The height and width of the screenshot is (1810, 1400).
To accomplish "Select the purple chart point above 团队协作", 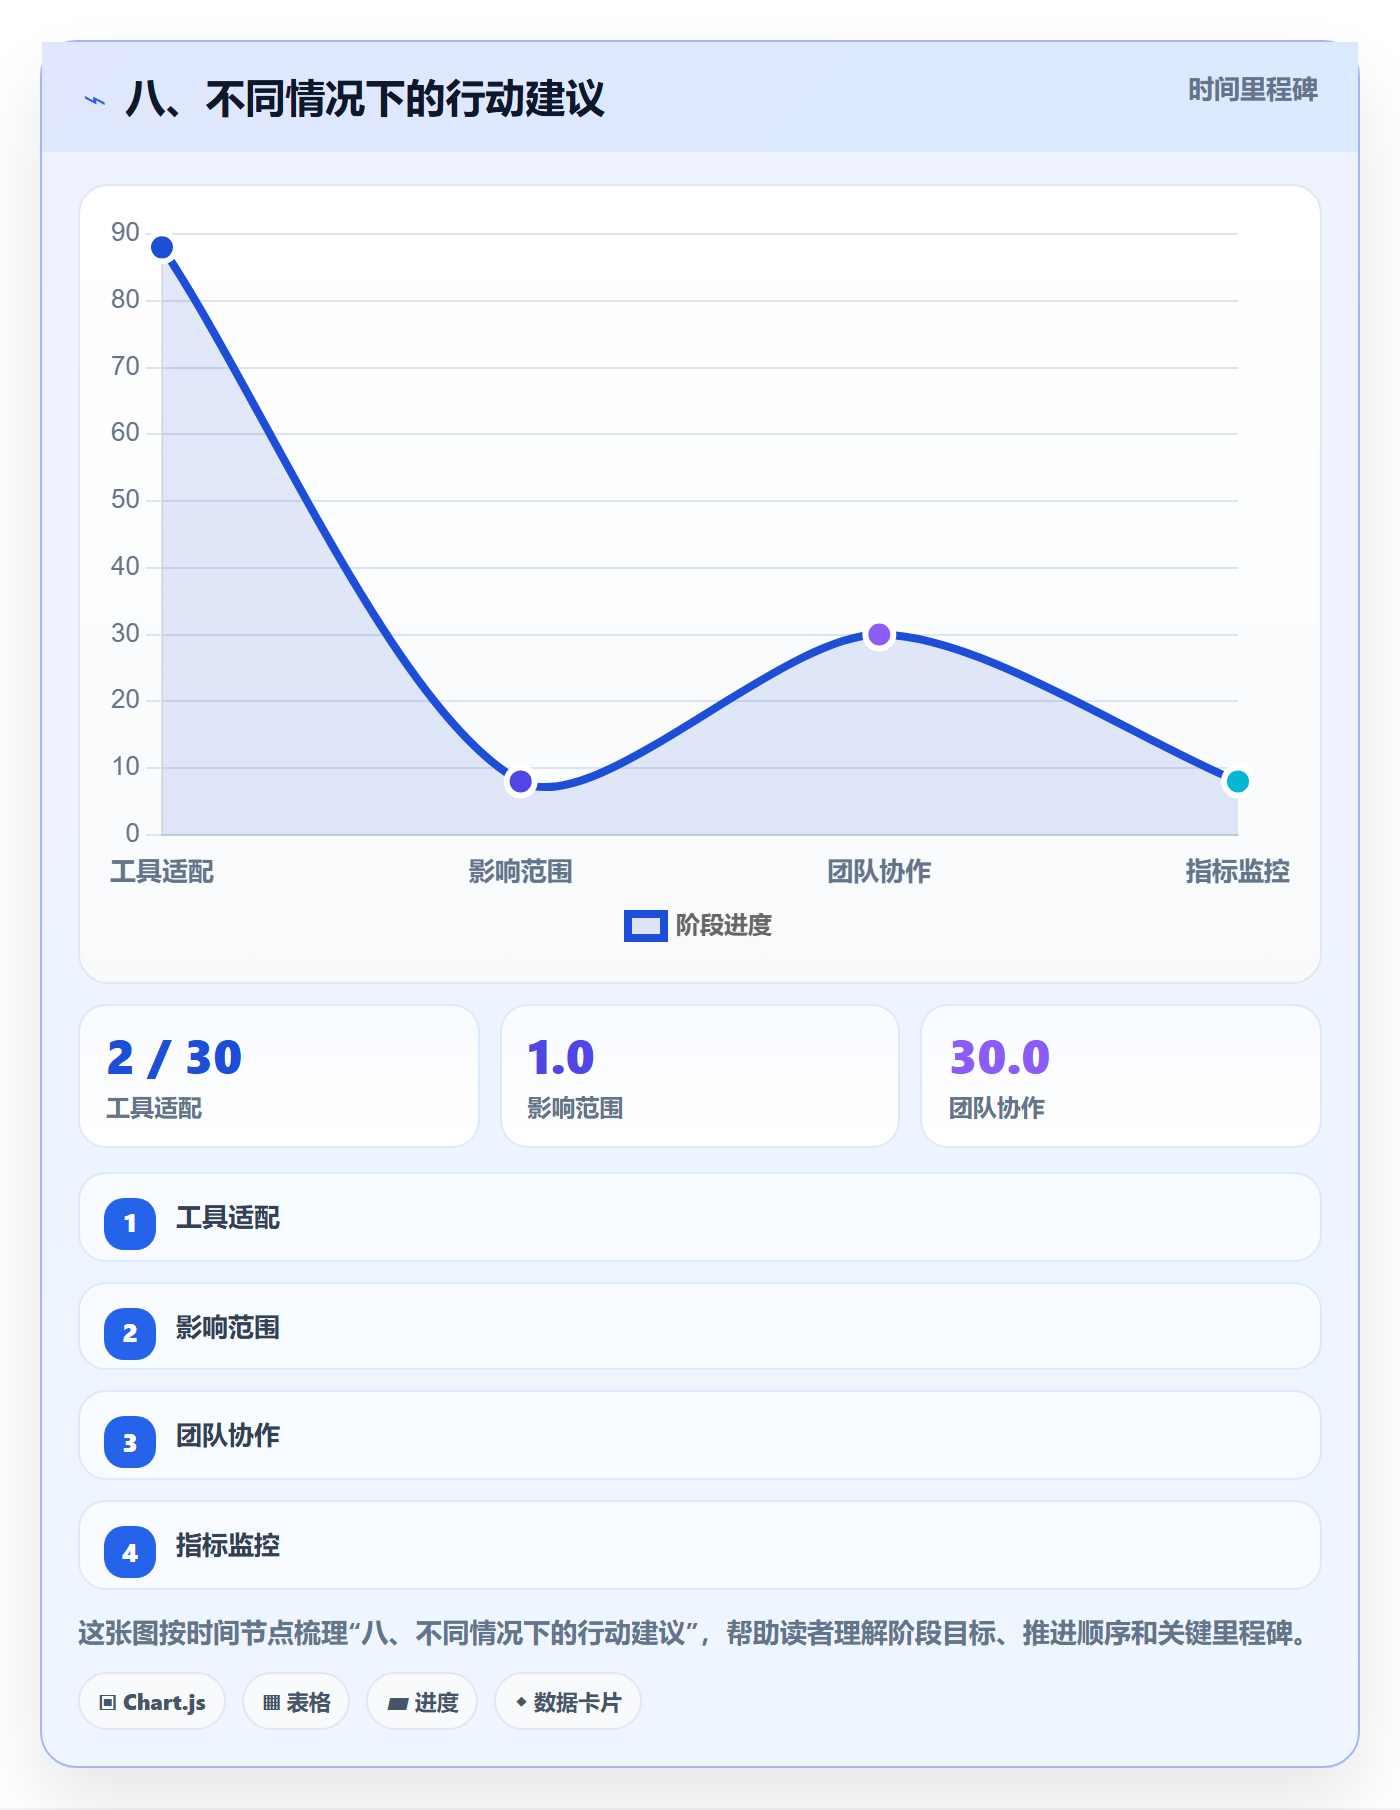I will [879, 634].
